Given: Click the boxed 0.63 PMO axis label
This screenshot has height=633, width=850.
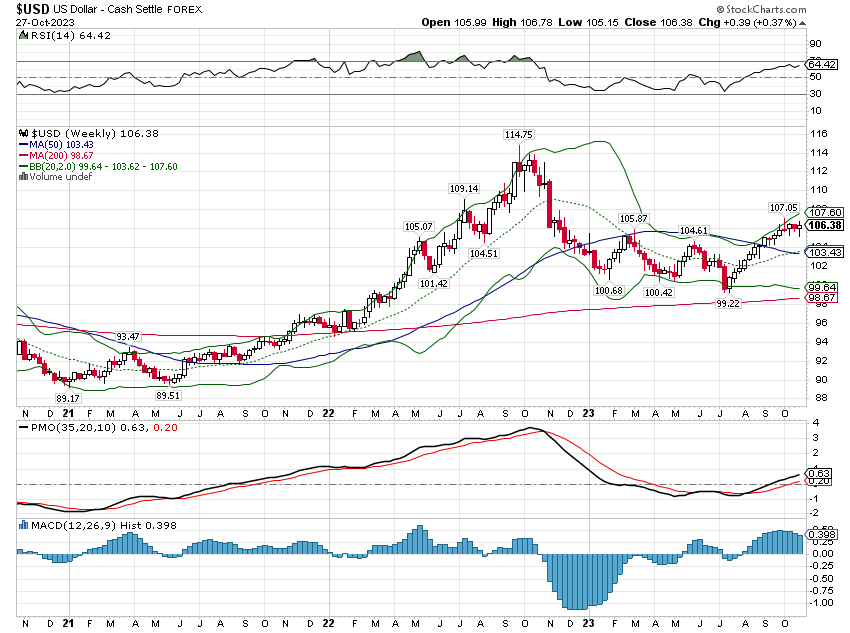Looking at the screenshot, I should [x=820, y=473].
